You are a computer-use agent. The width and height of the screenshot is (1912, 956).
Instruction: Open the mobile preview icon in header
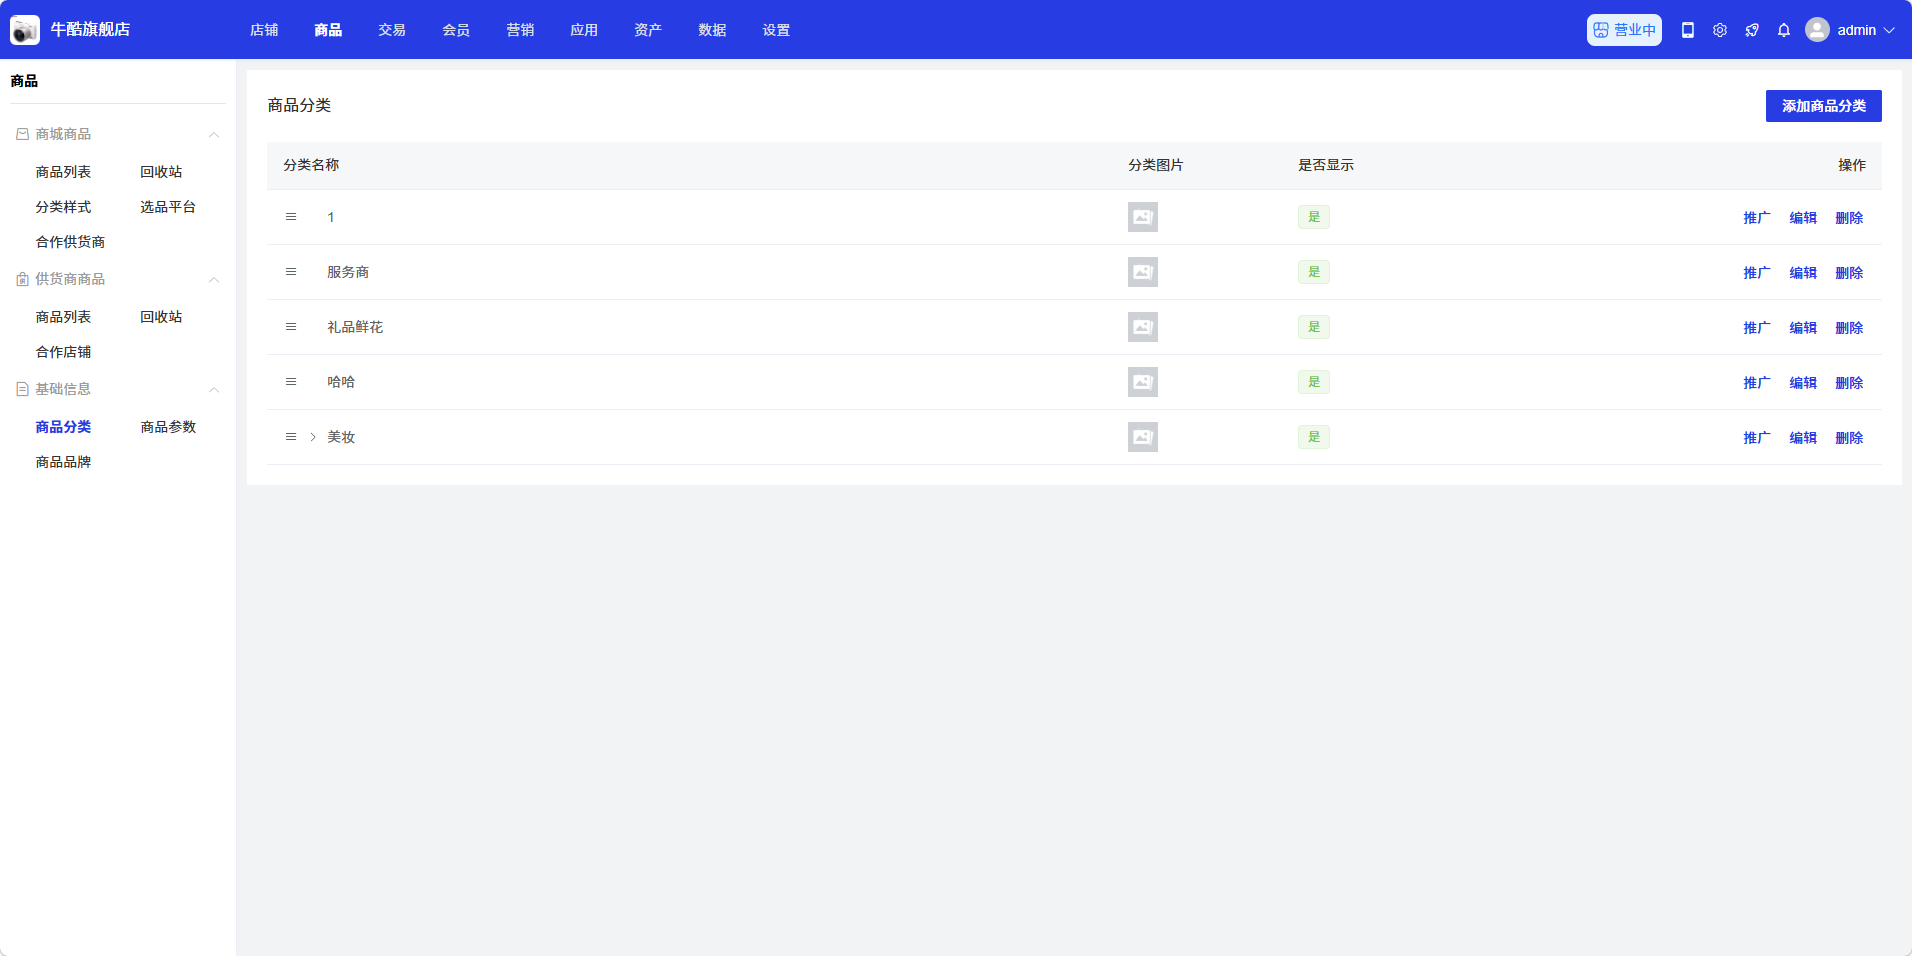(x=1688, y=30)
